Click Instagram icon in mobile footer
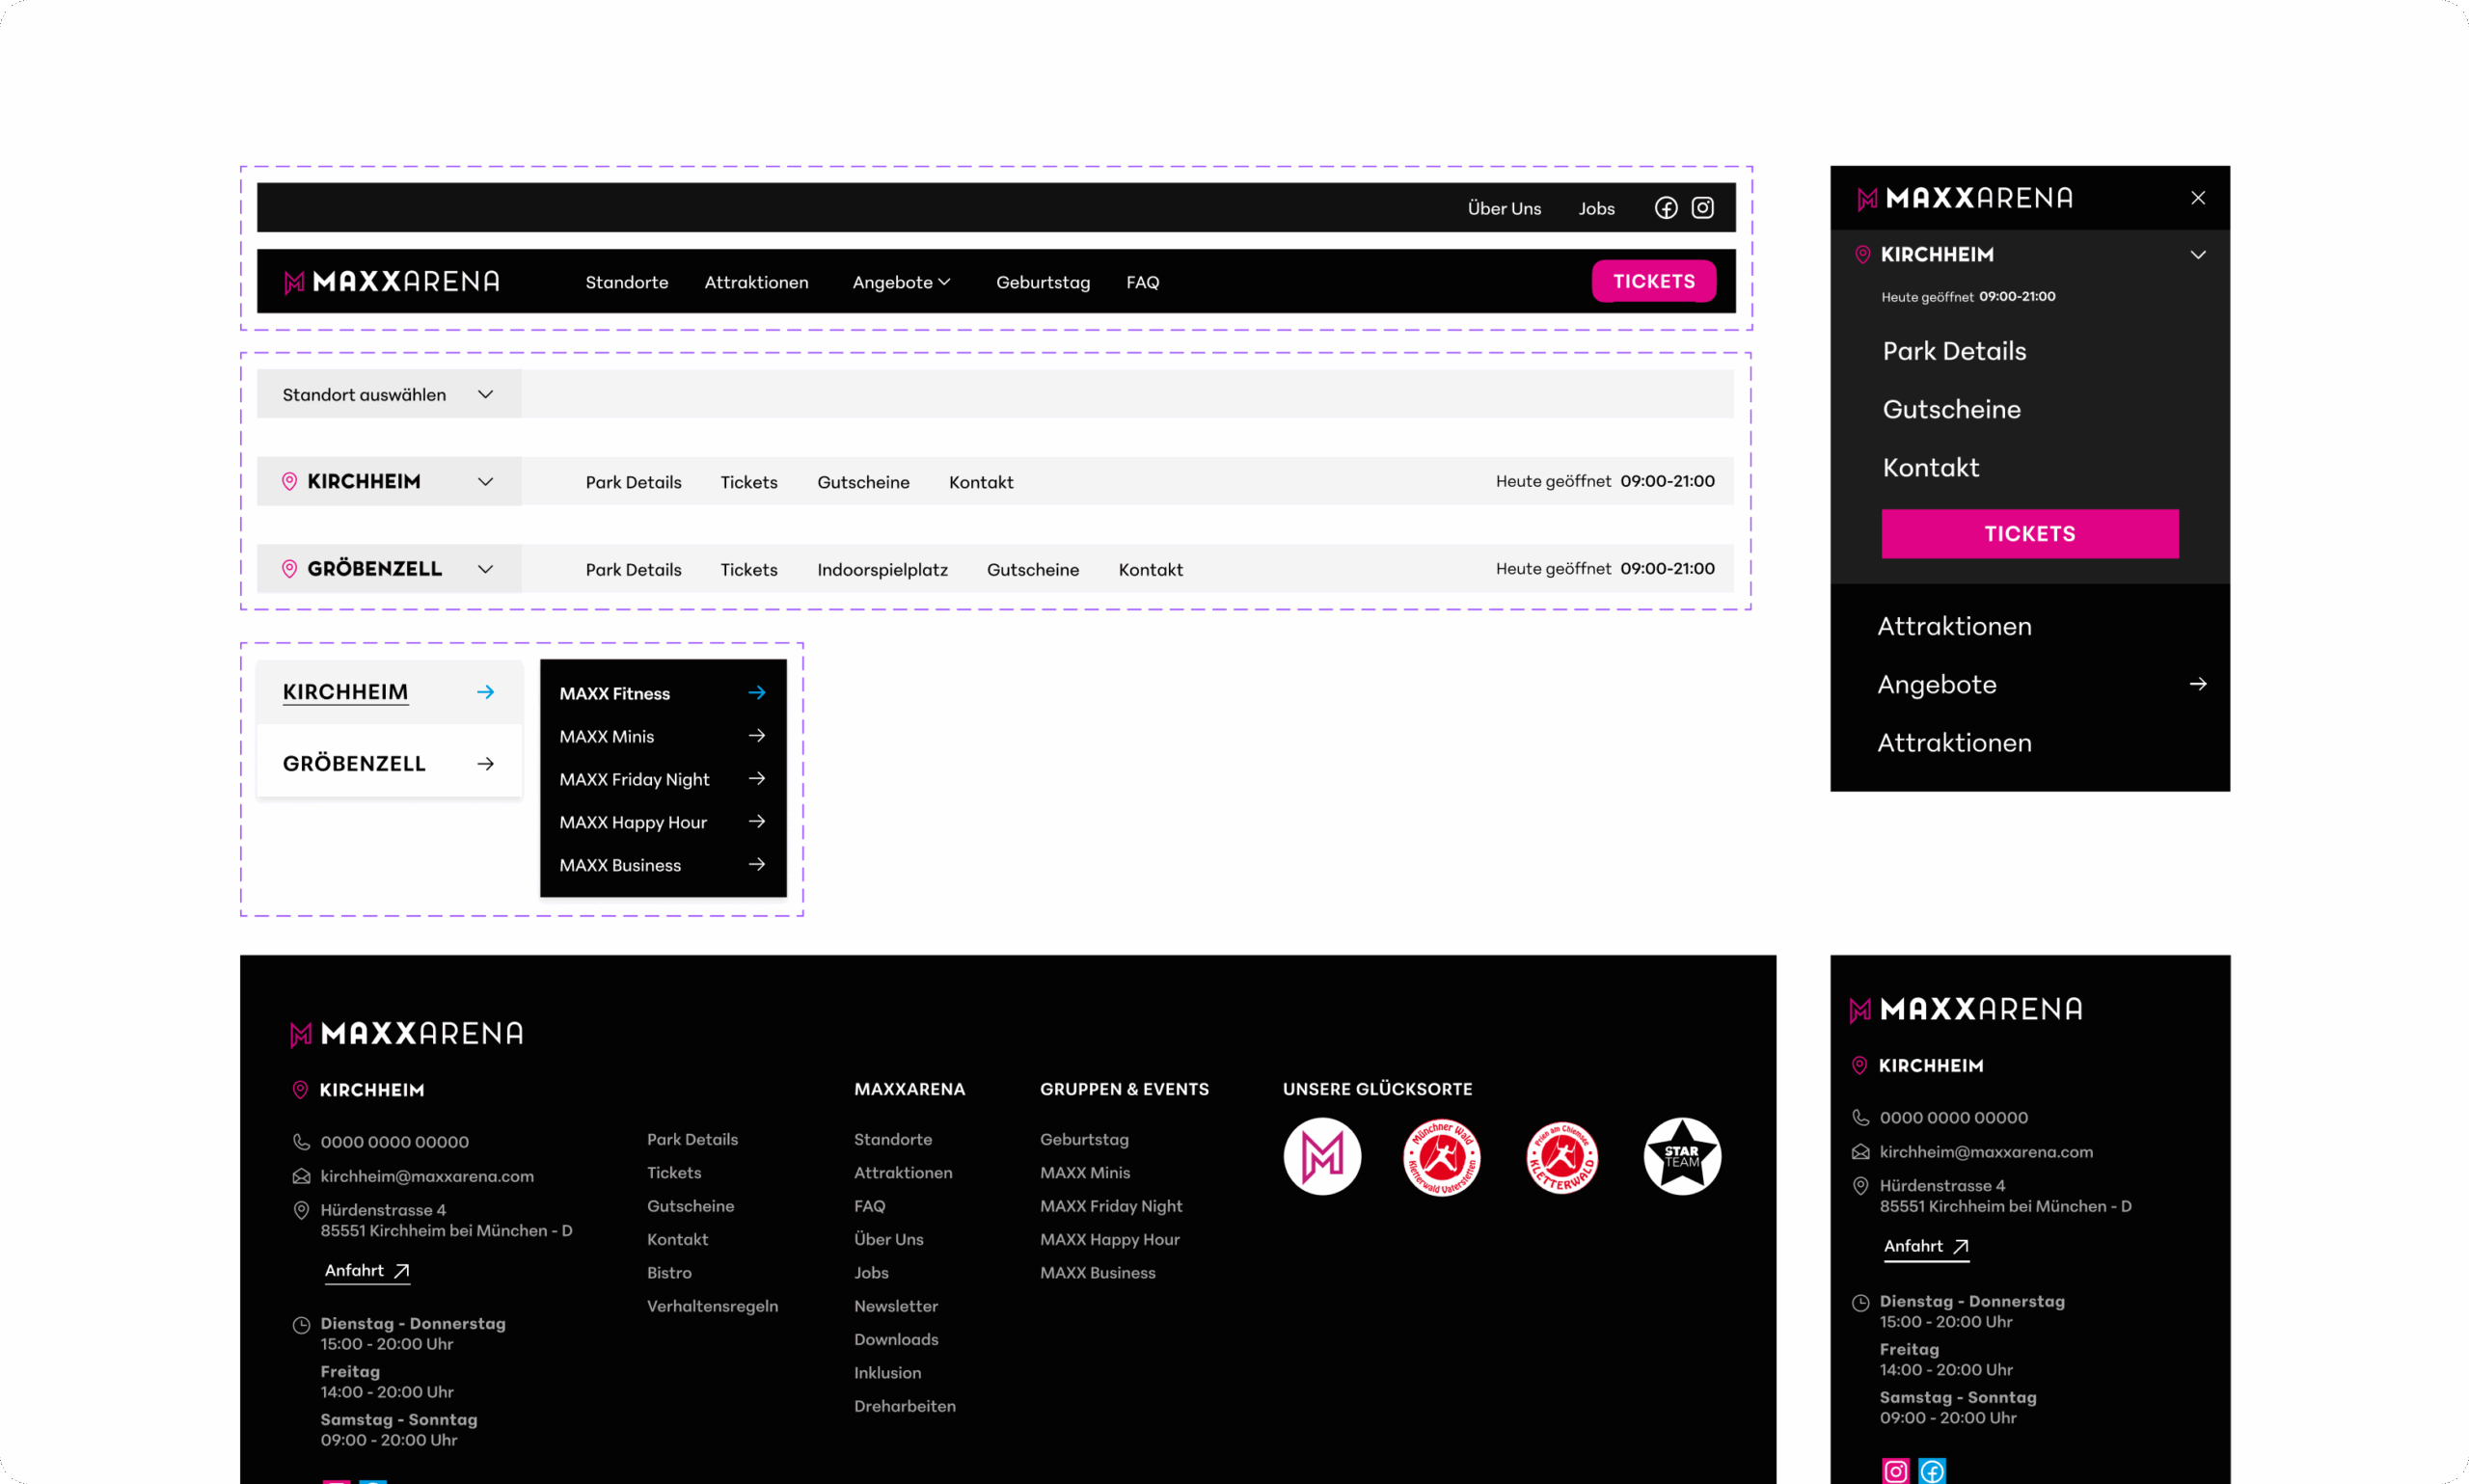 coord(1896,1472)
